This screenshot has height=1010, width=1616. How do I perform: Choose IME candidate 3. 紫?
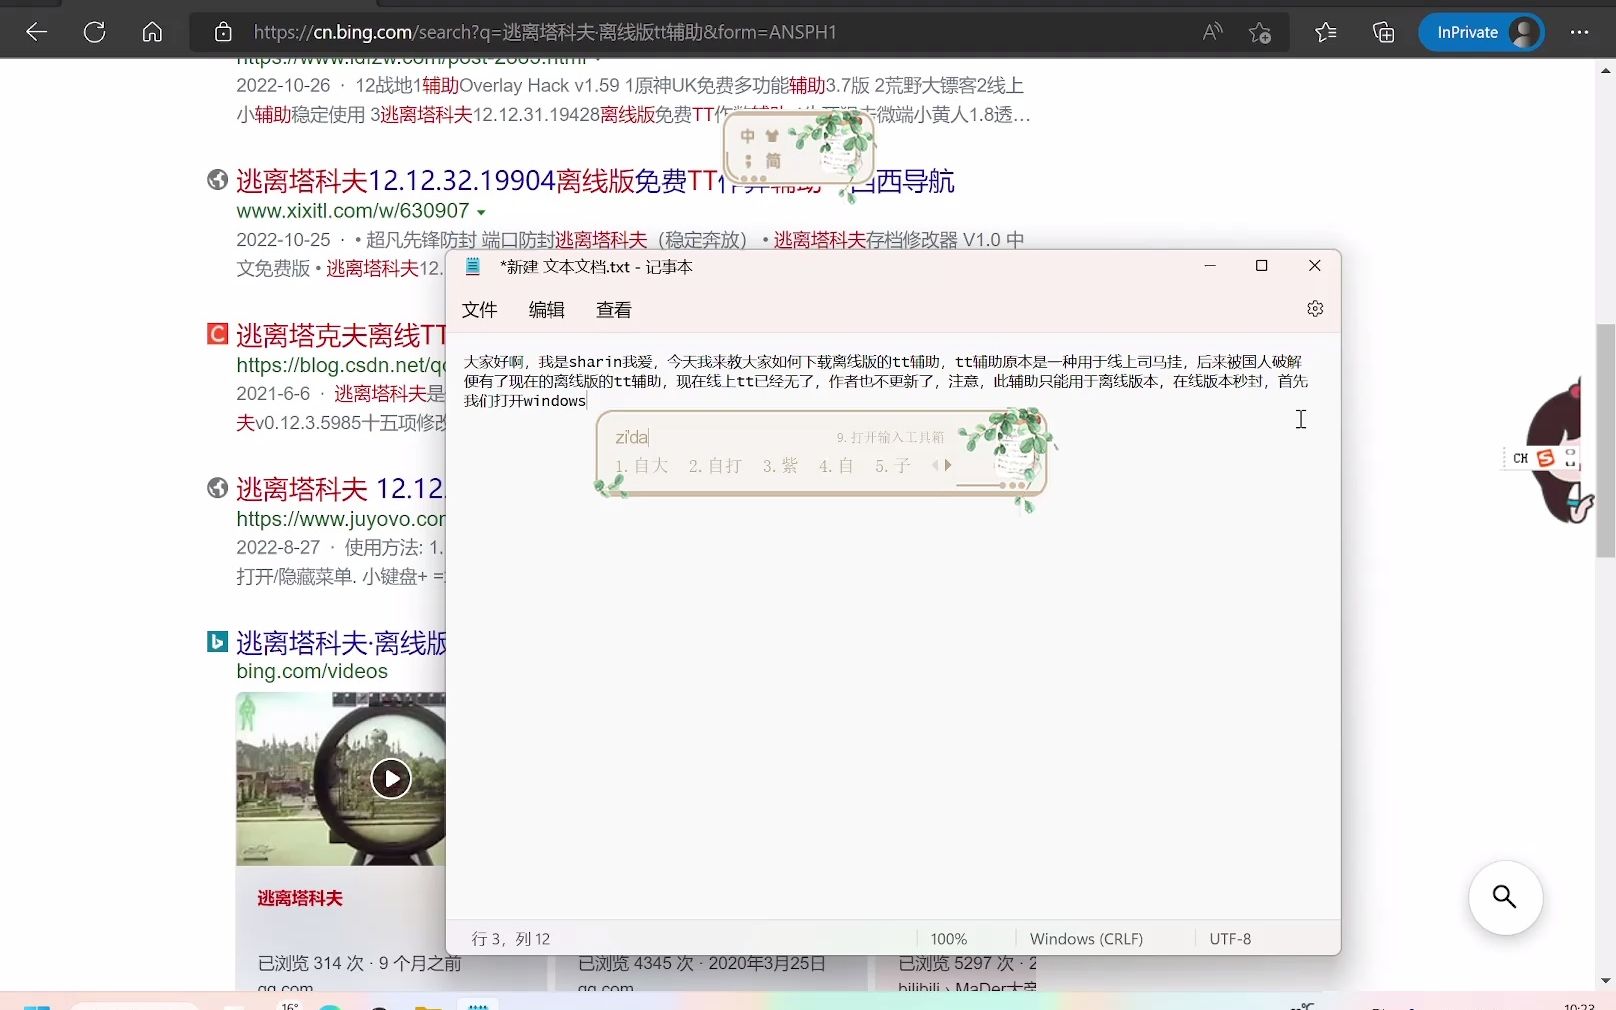pyautogui.click(x=780, y=466)
